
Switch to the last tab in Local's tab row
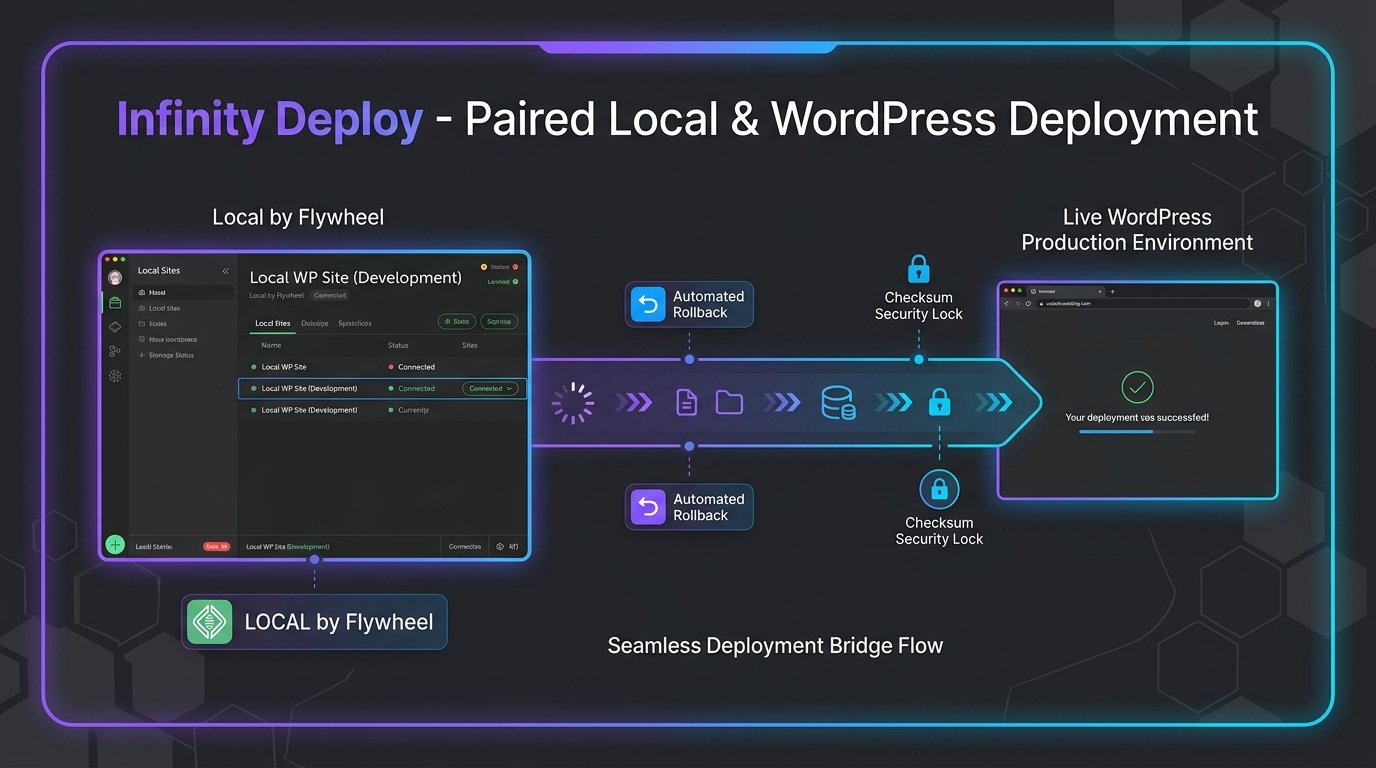354,323
